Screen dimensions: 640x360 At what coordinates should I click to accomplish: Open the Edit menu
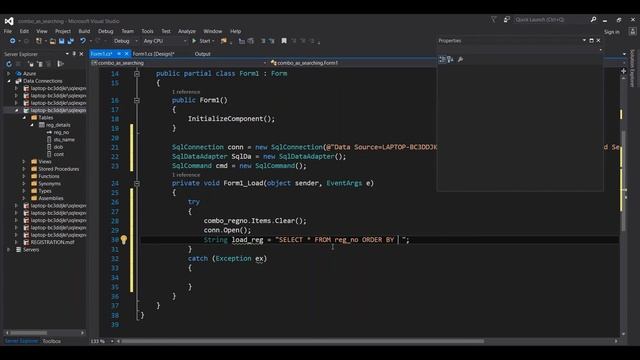coord(24,31)
